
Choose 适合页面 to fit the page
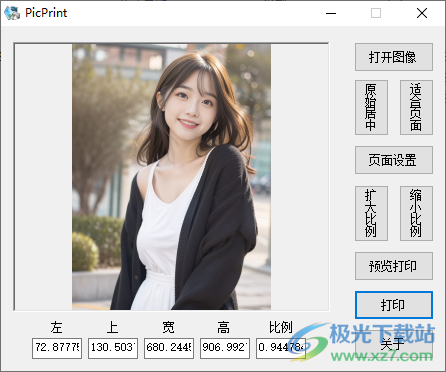click(416, 107)
